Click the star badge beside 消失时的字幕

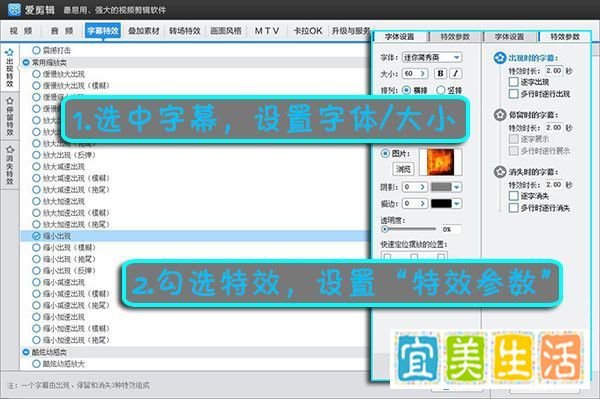coord(500,172)
